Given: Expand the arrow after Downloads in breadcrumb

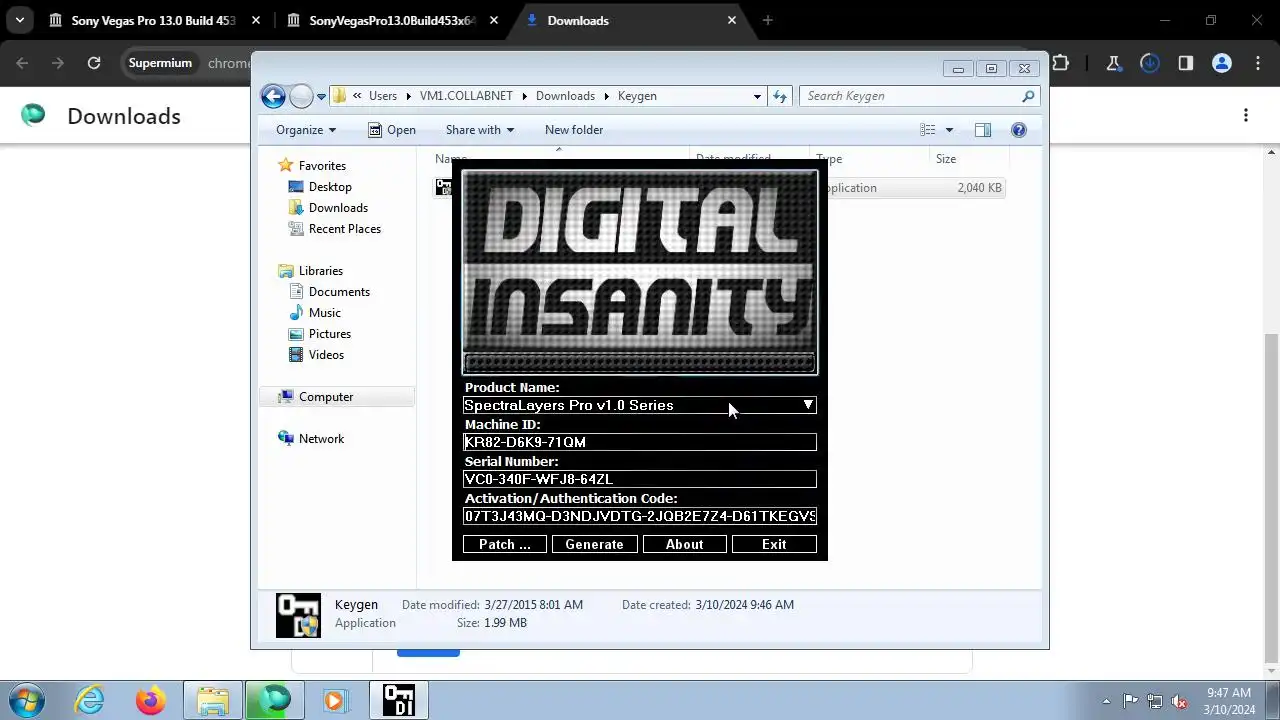Looking at the screenshot, I should (605, 96).
